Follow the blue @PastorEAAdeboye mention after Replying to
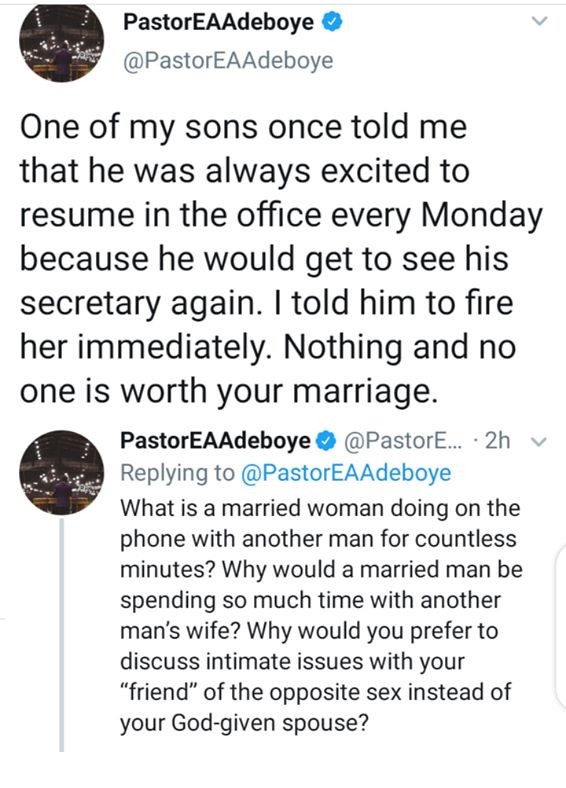 click(346, 473)
